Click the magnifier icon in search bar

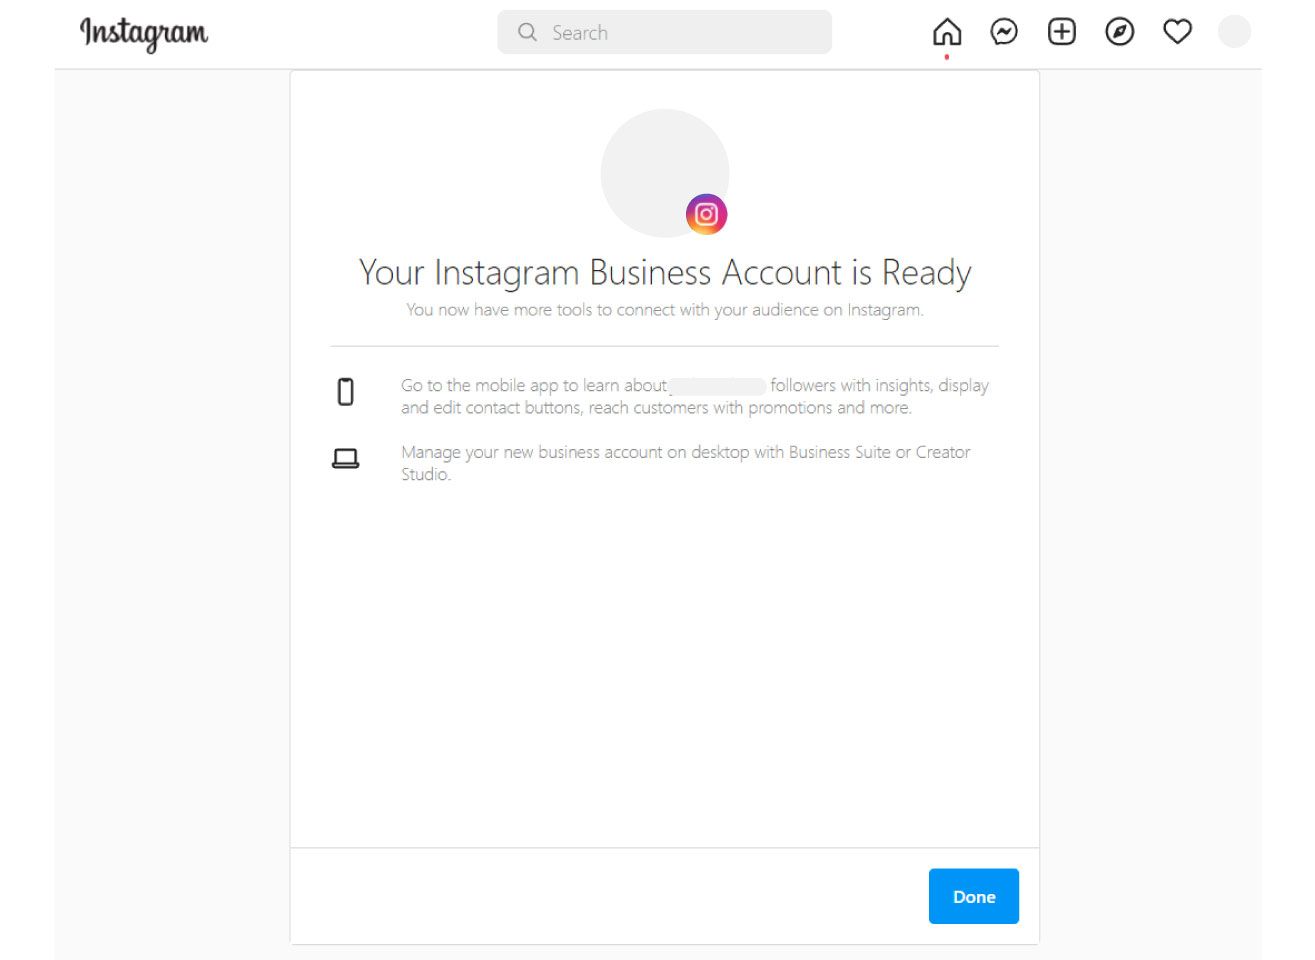(527, 32)
